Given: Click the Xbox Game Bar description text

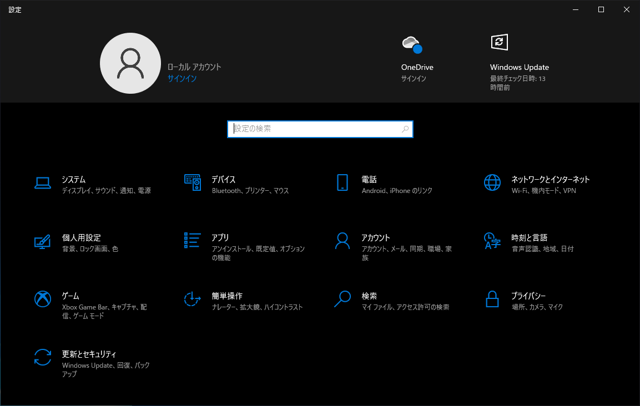Looking at the screenshot, I should [104, 311].
